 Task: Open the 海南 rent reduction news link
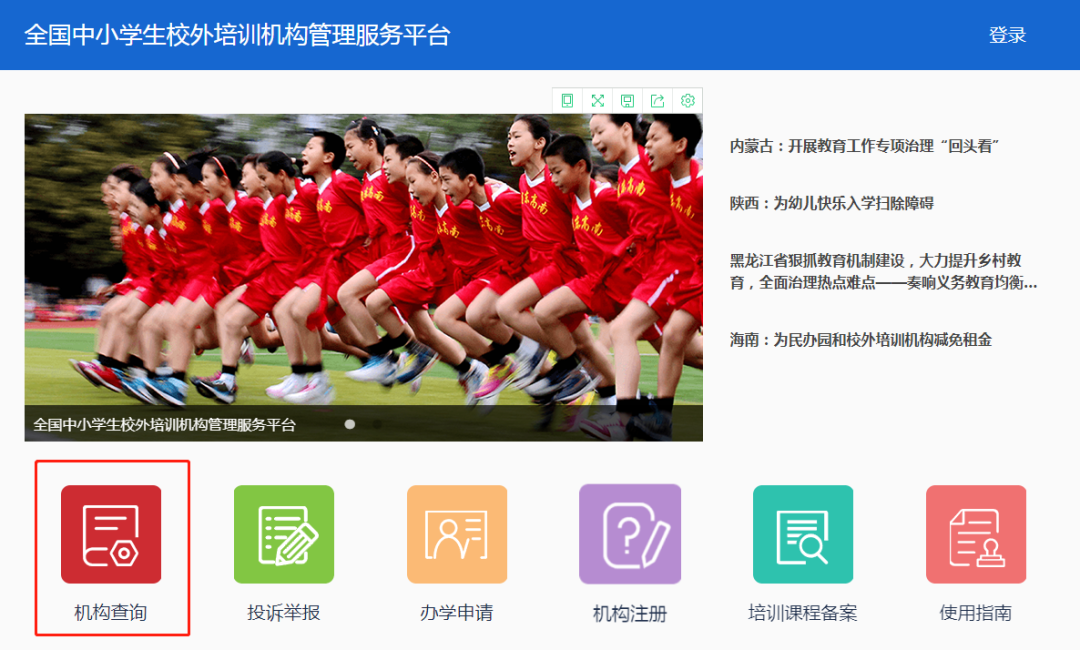pyautogui.click(x=860, y=340)
